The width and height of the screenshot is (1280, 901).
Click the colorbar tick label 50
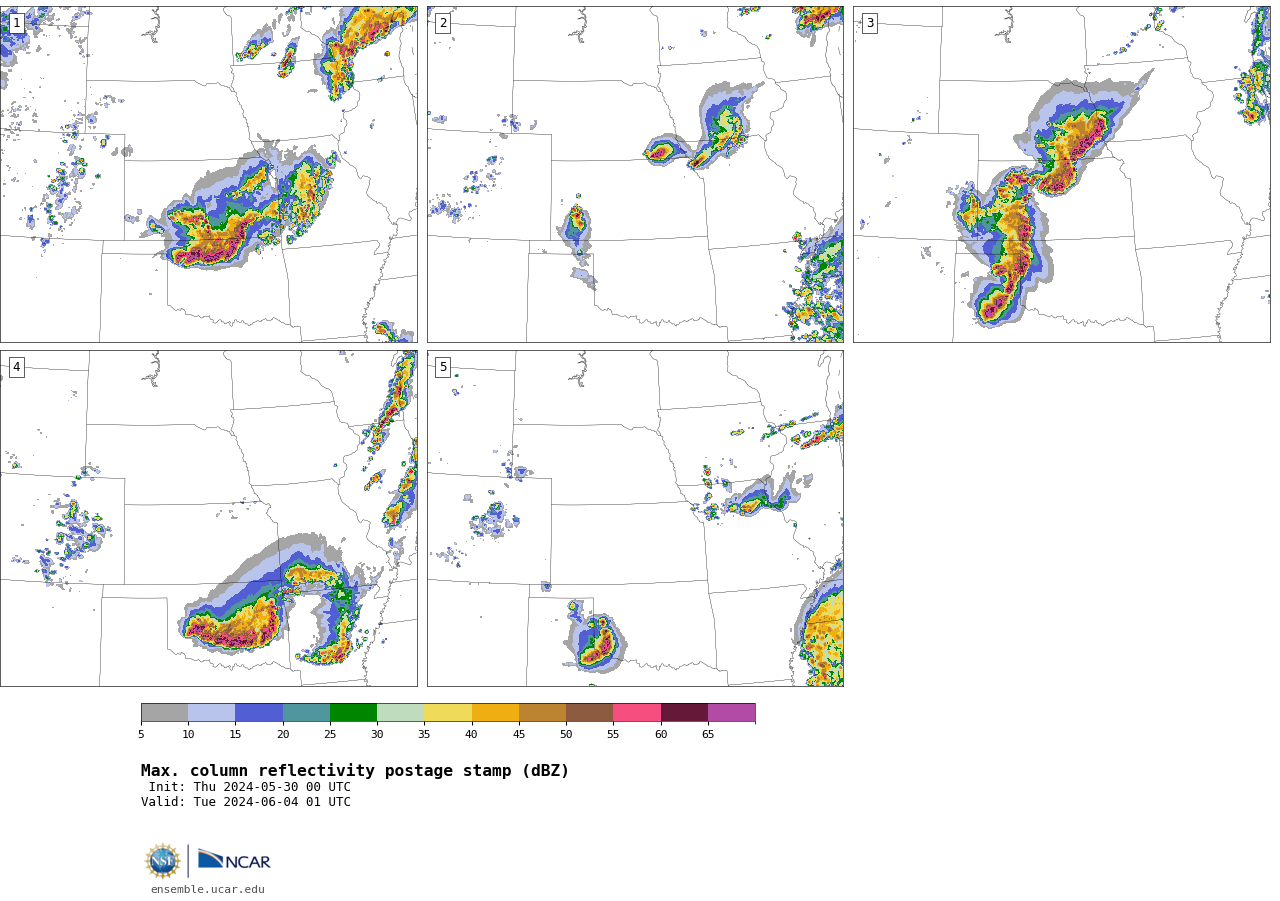[x=566, y=735]
